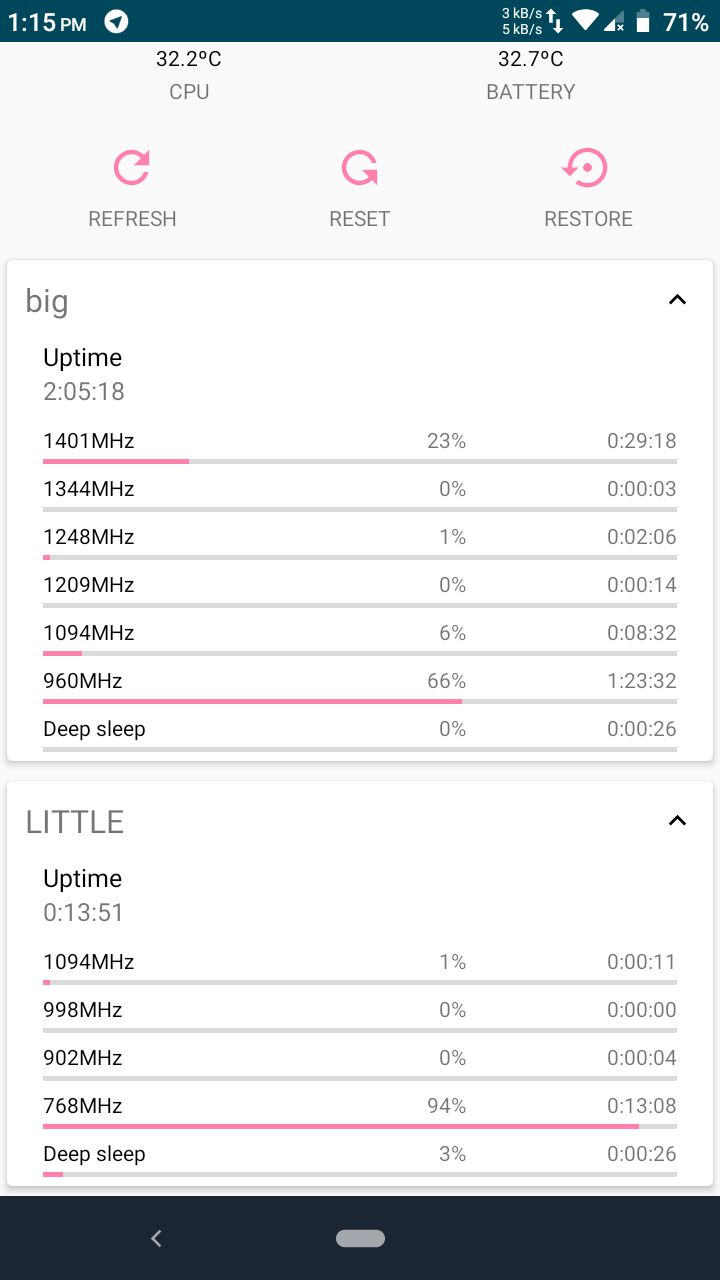Screen dimensions: 720x1280
Task: Select the REFRESH label
Action: pyautogui.click(x=132, y=219)
